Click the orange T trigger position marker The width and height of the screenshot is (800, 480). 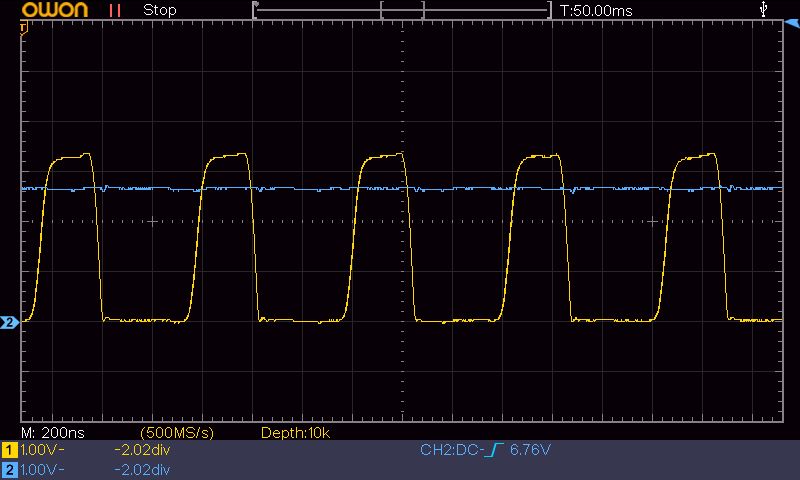(23, 29)
